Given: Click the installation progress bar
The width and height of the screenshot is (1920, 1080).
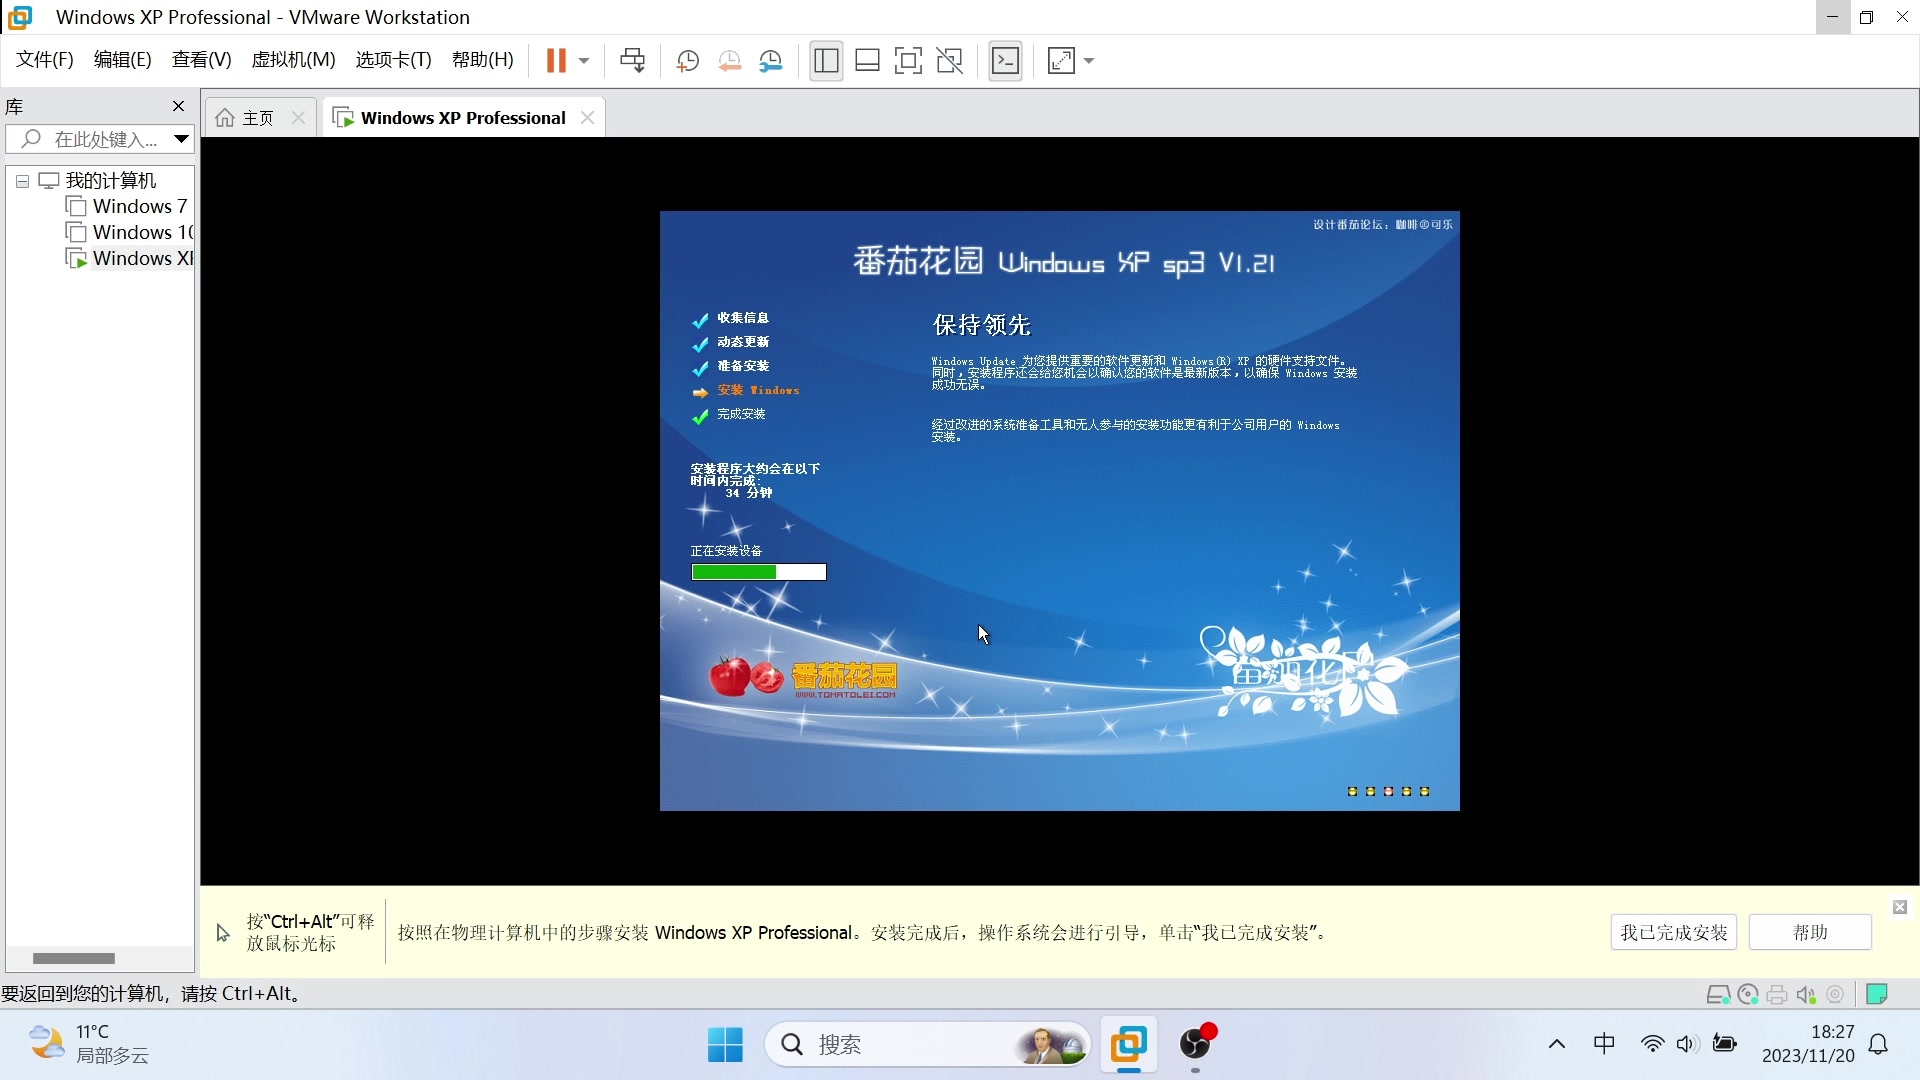Looking at the screenshot, I should click(757, 571).
